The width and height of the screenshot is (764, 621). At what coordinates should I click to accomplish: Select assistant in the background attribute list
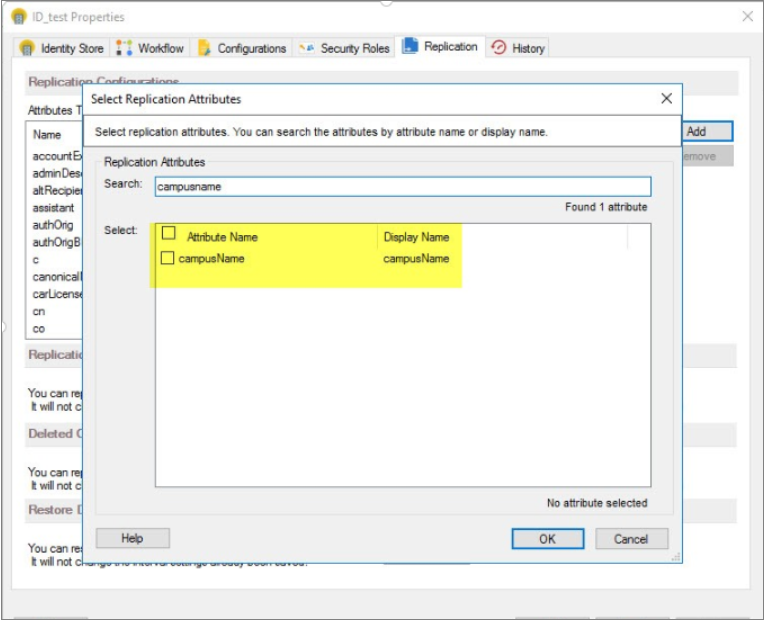click(x=53, y=208)
